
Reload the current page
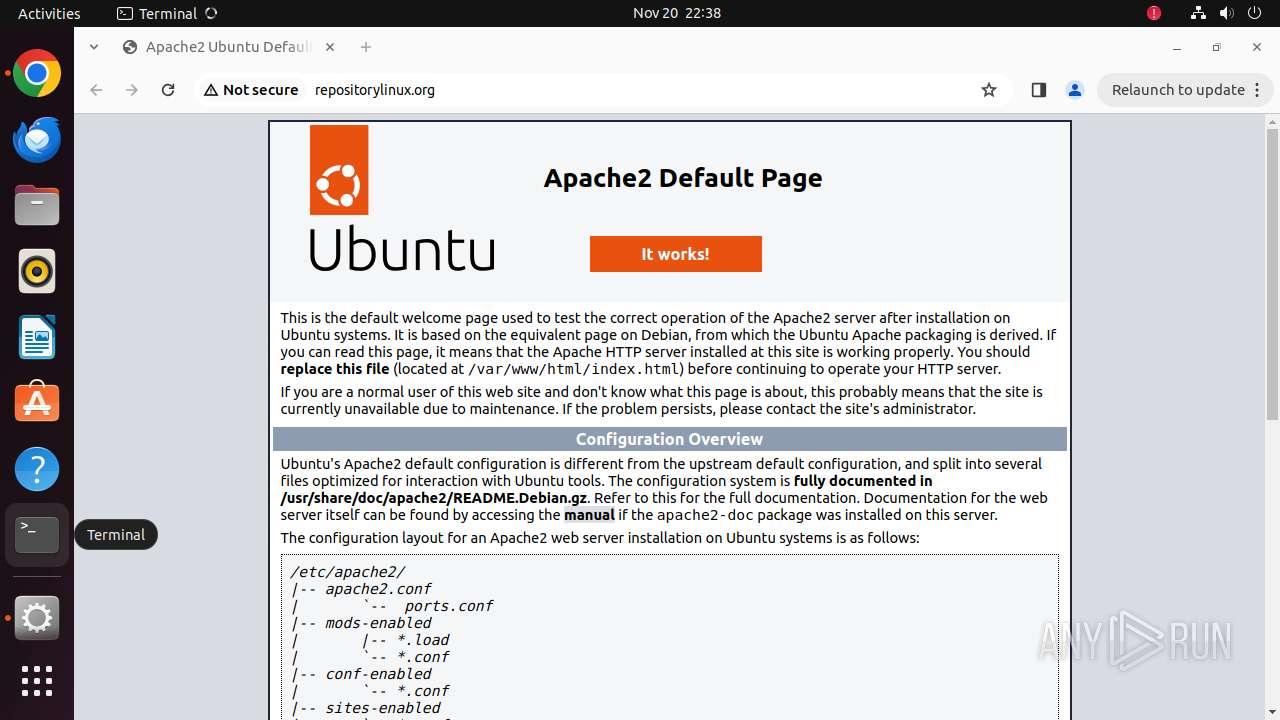[x=168, y=90]
